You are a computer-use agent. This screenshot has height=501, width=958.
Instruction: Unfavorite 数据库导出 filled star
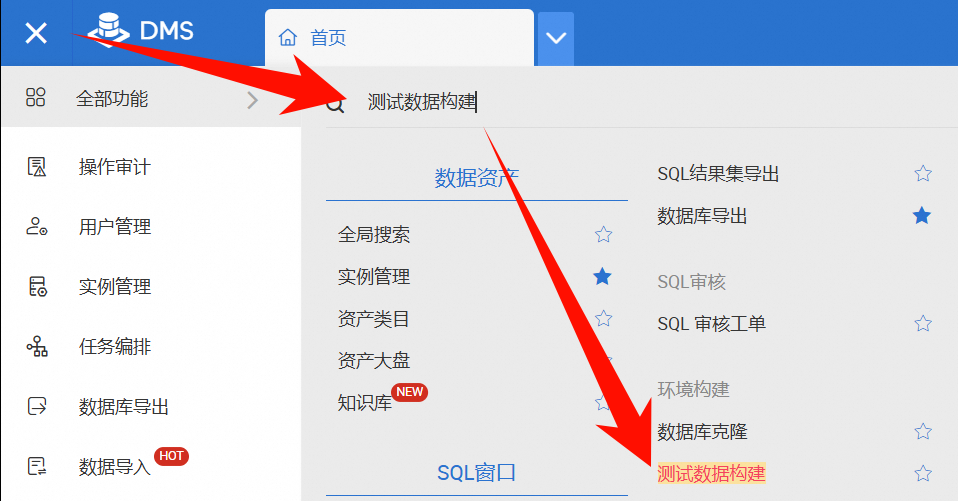tap(922, 215)
